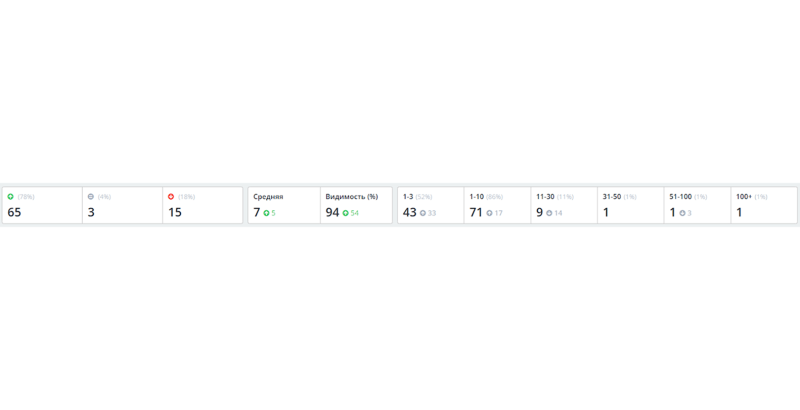
Task: Click the green change icon beside visibility 94
Action: (346, 213)
